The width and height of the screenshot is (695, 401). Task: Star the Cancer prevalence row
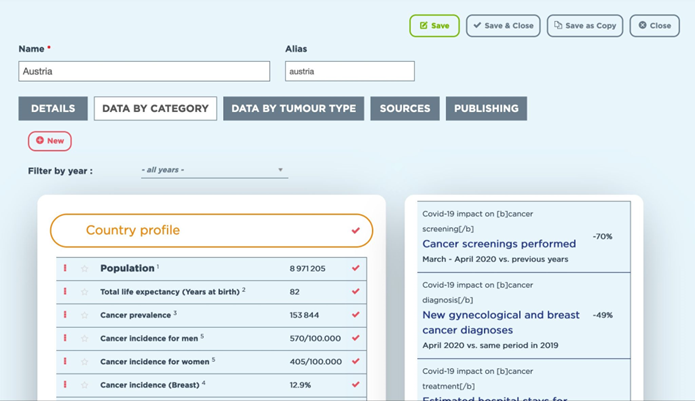(x=85, y=315)
